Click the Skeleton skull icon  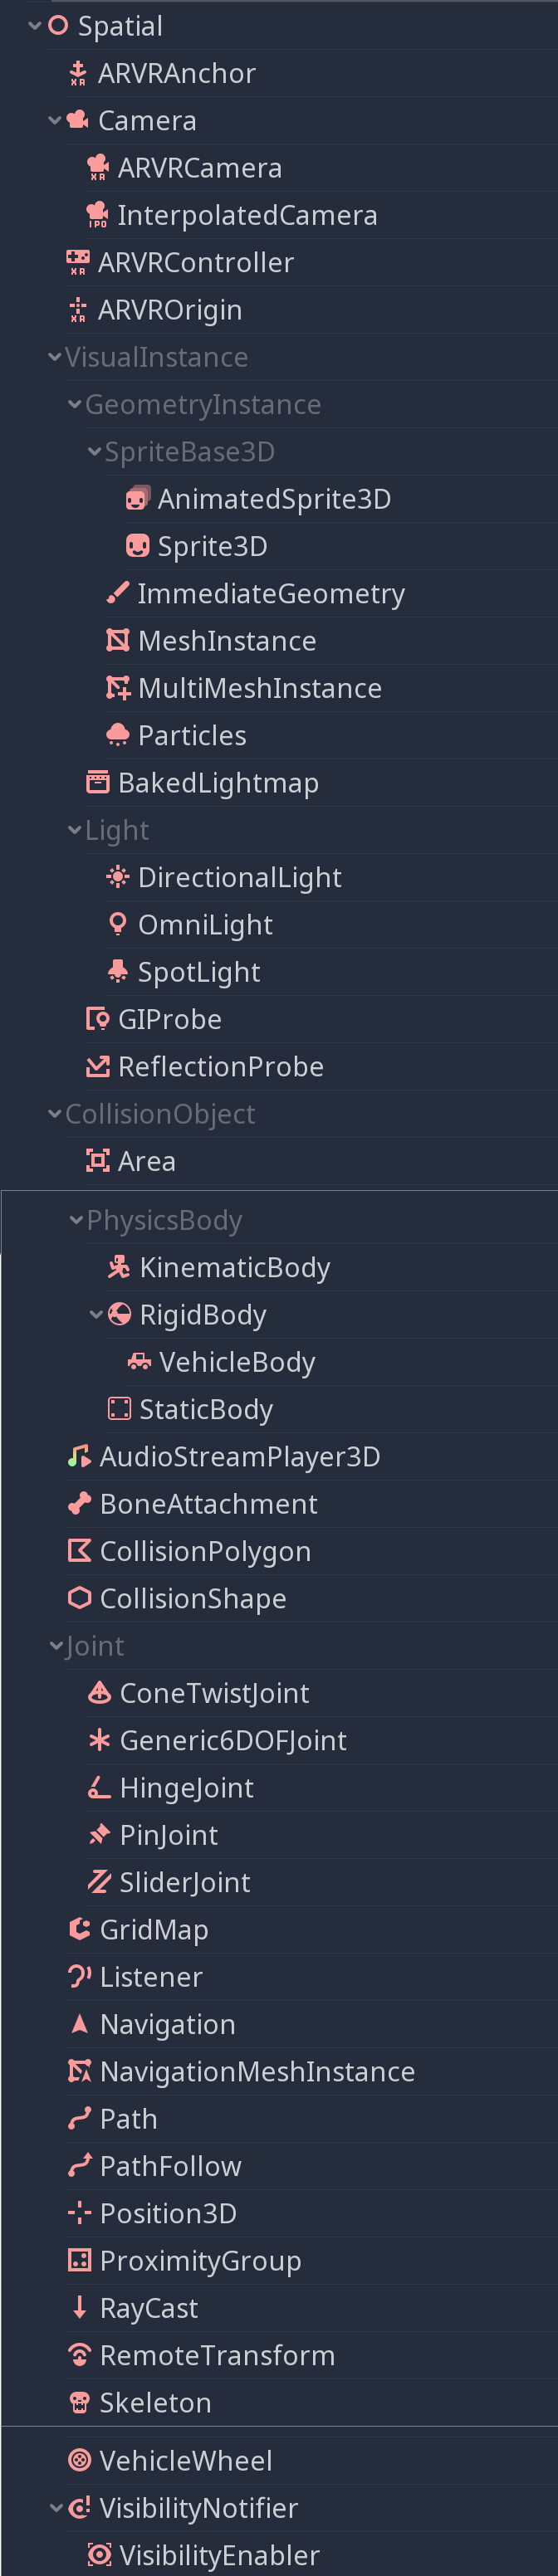tap(79, 2402)
